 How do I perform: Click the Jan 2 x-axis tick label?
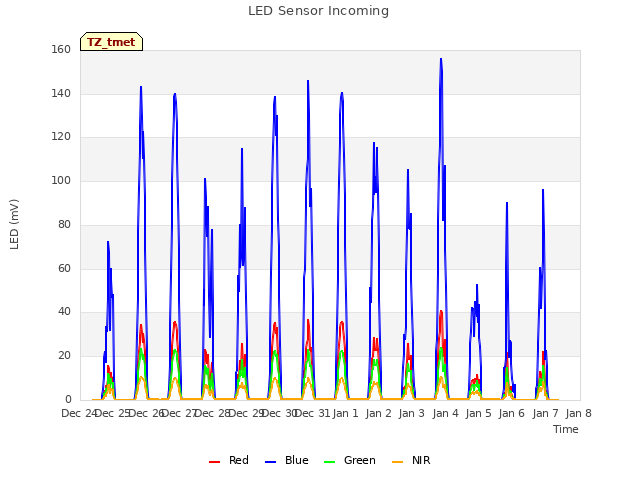(x=378, y=413)
